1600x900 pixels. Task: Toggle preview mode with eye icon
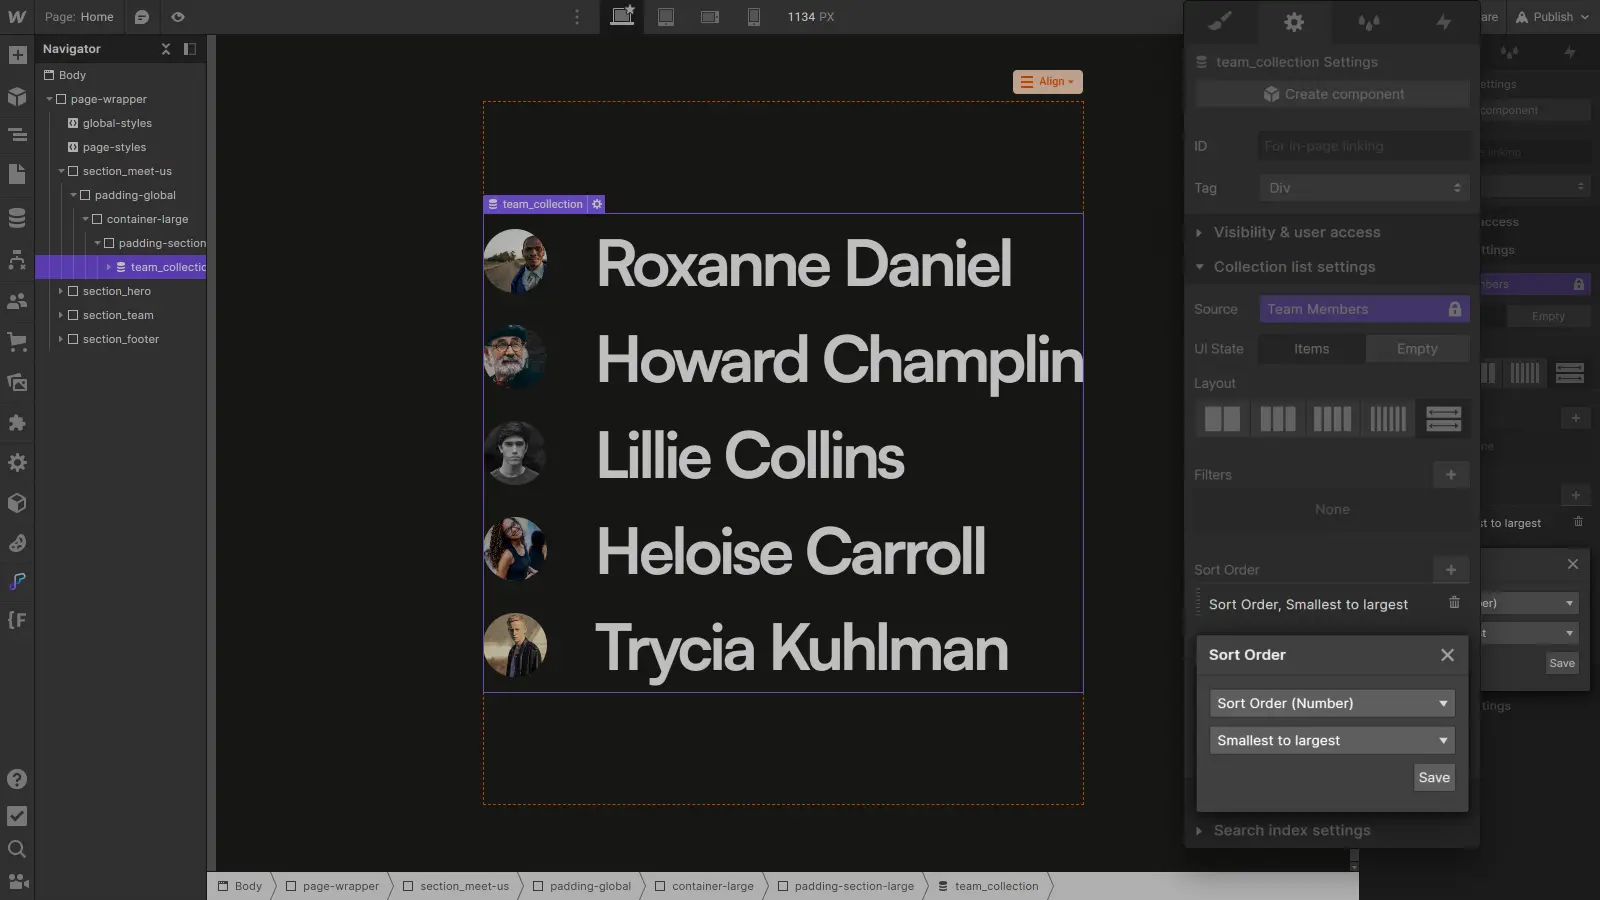pos(178,17)
